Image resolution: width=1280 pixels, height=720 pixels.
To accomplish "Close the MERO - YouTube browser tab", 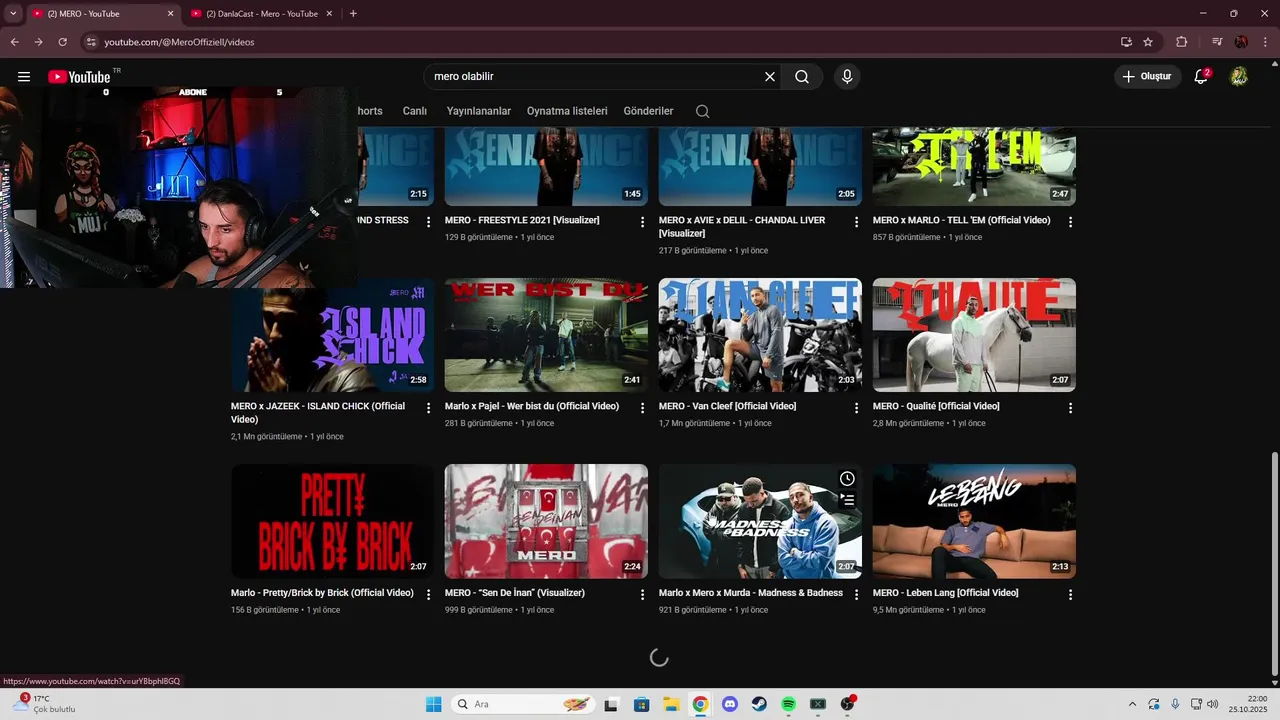I will pos(170,14).
